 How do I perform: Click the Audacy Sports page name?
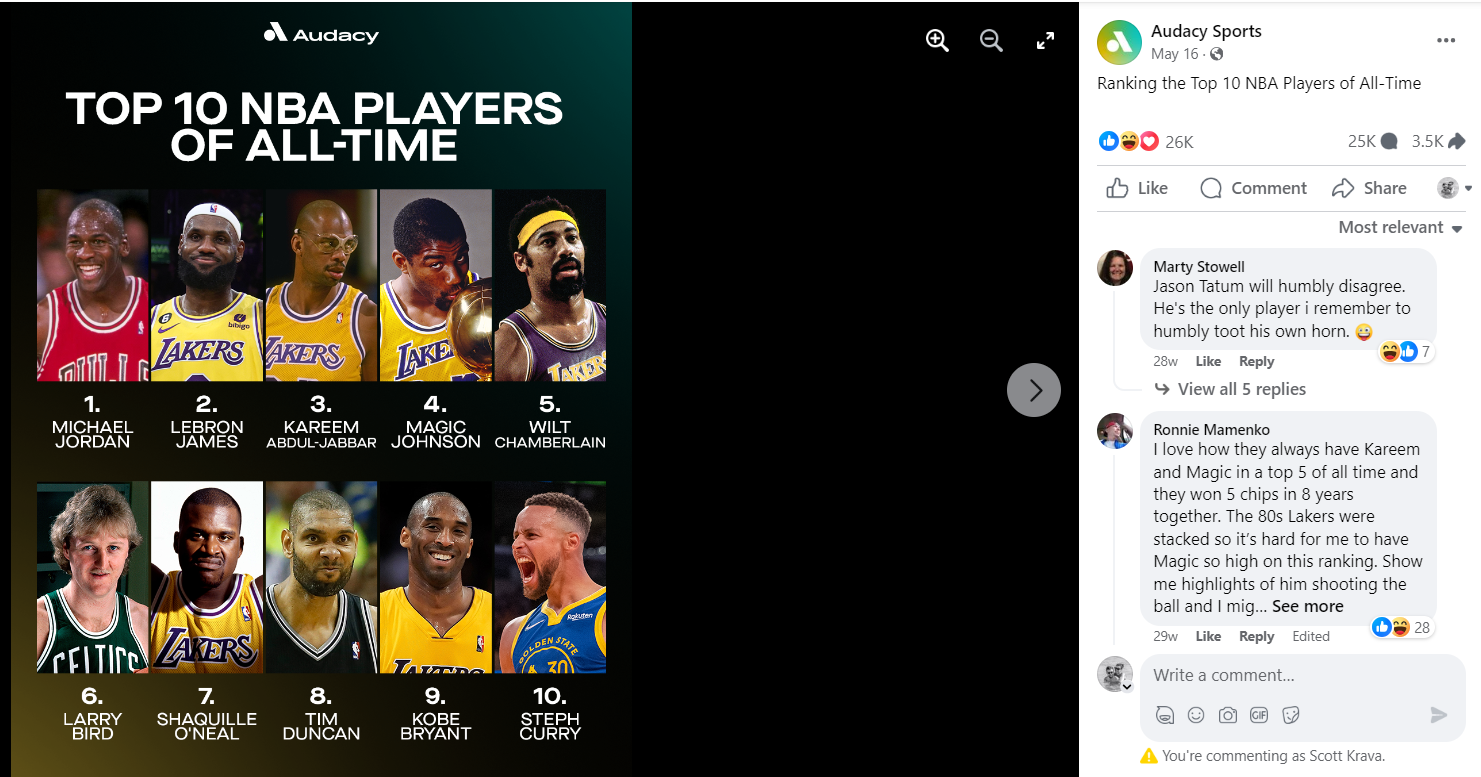pos(1206,31)
